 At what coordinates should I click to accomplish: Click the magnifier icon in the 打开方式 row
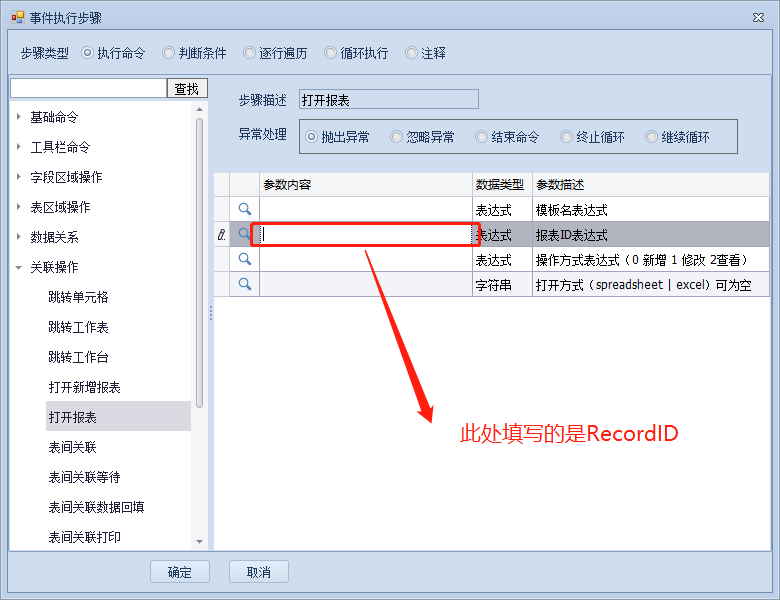pyautogui.click(x=244, y=284)
